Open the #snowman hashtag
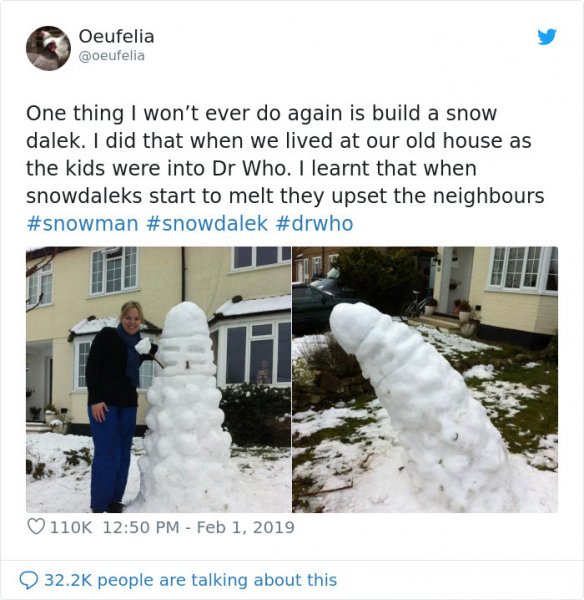The image size is (584, 600). click(82, 223)
